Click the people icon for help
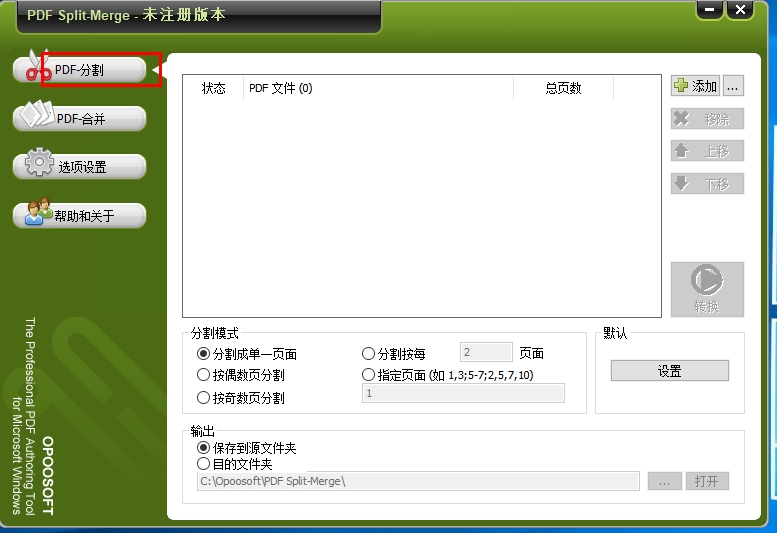This screenshot has height=533, width=777. [38, 212]
